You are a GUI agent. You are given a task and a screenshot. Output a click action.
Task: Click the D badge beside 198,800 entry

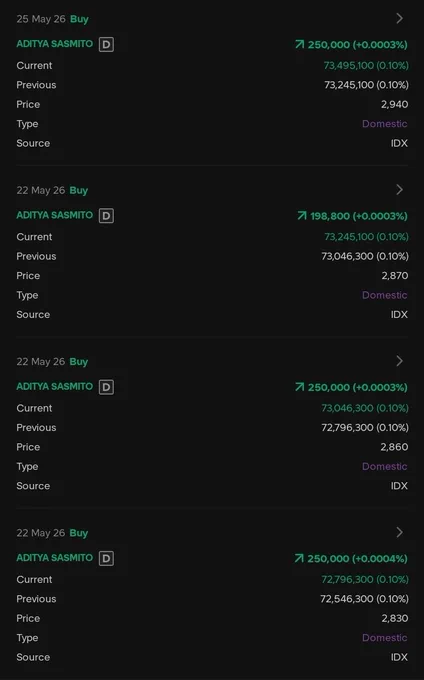pyautogui.click(x=106, y=216)
